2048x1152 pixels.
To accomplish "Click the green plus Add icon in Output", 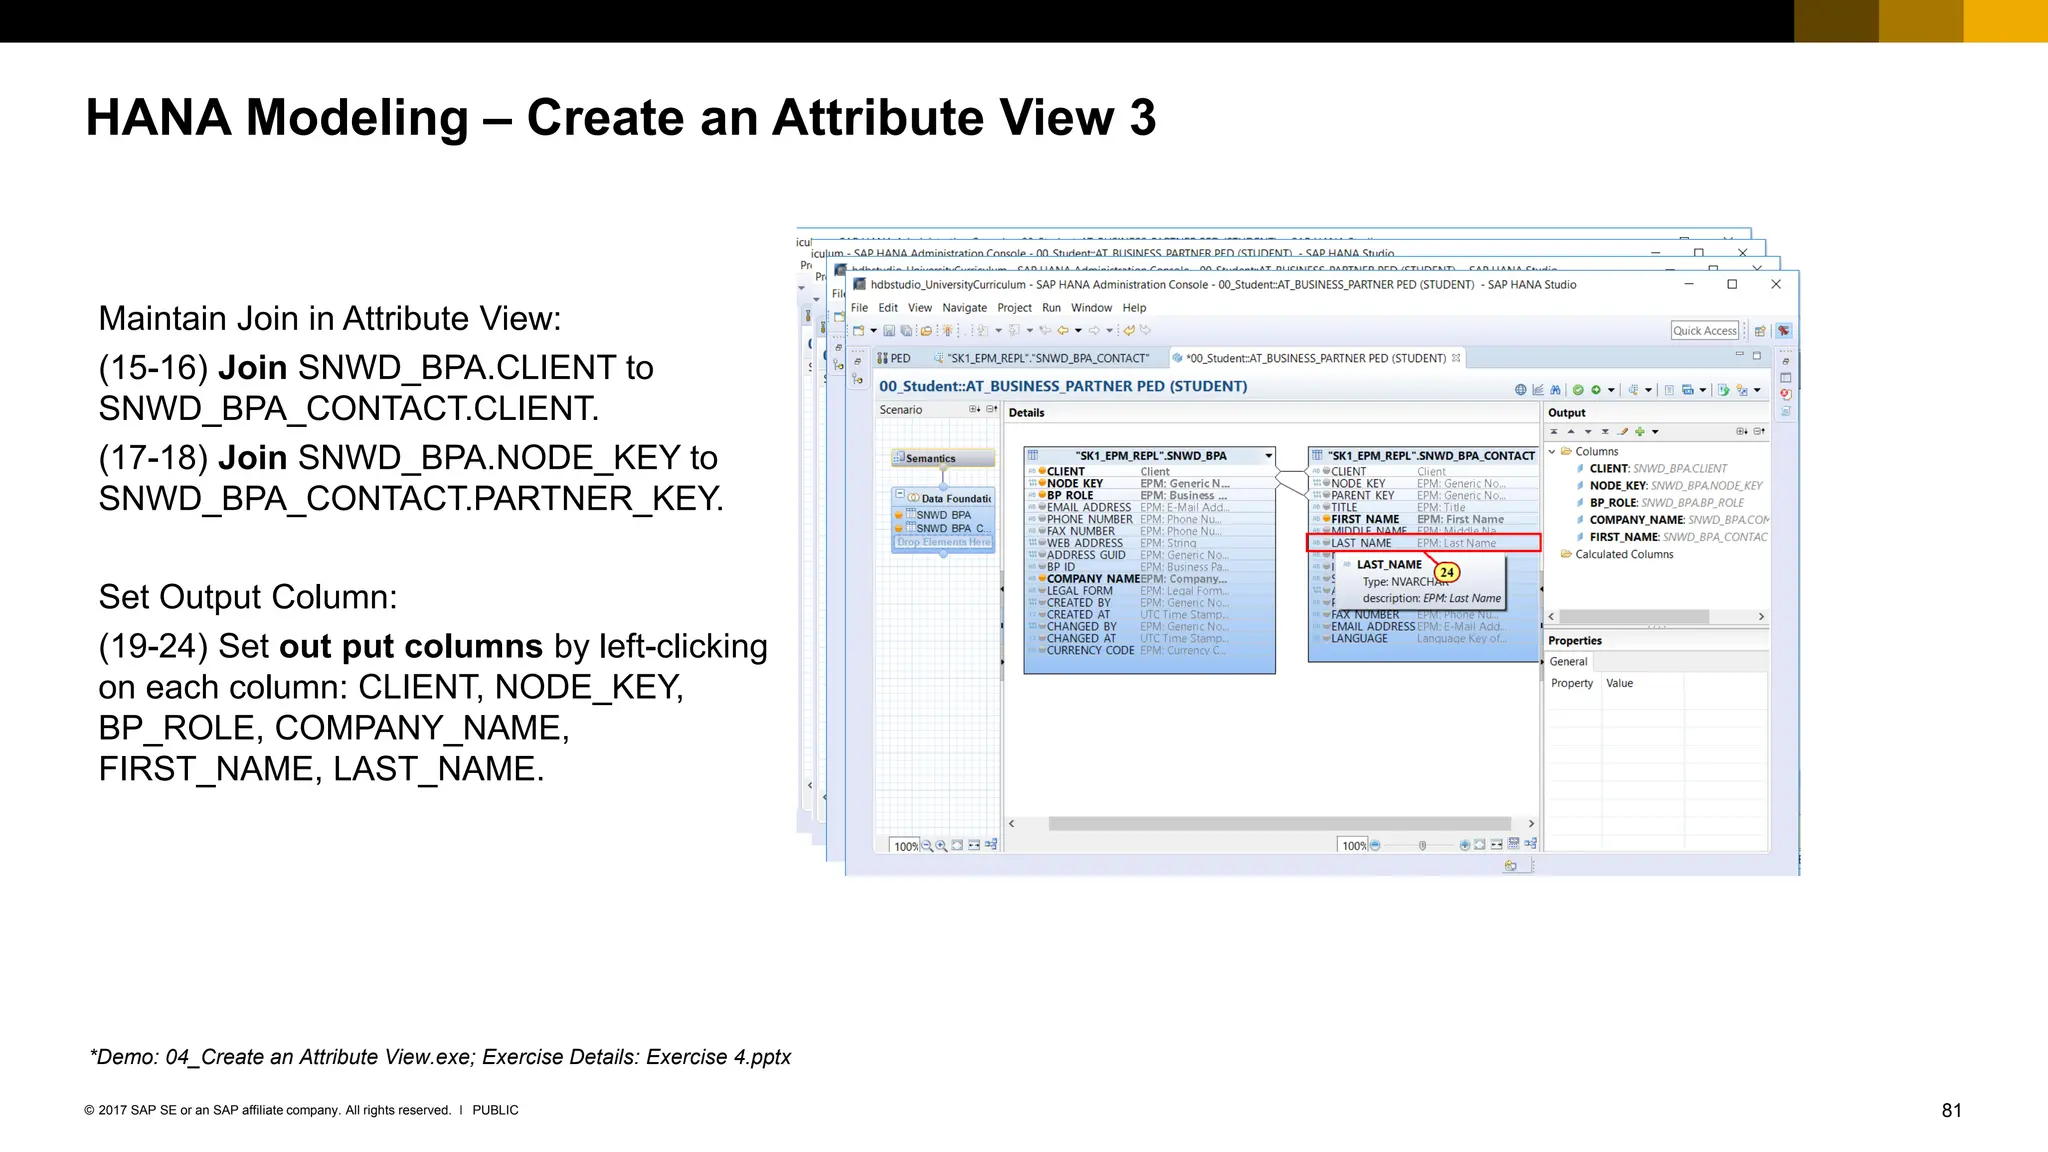I will (1640, 432).
